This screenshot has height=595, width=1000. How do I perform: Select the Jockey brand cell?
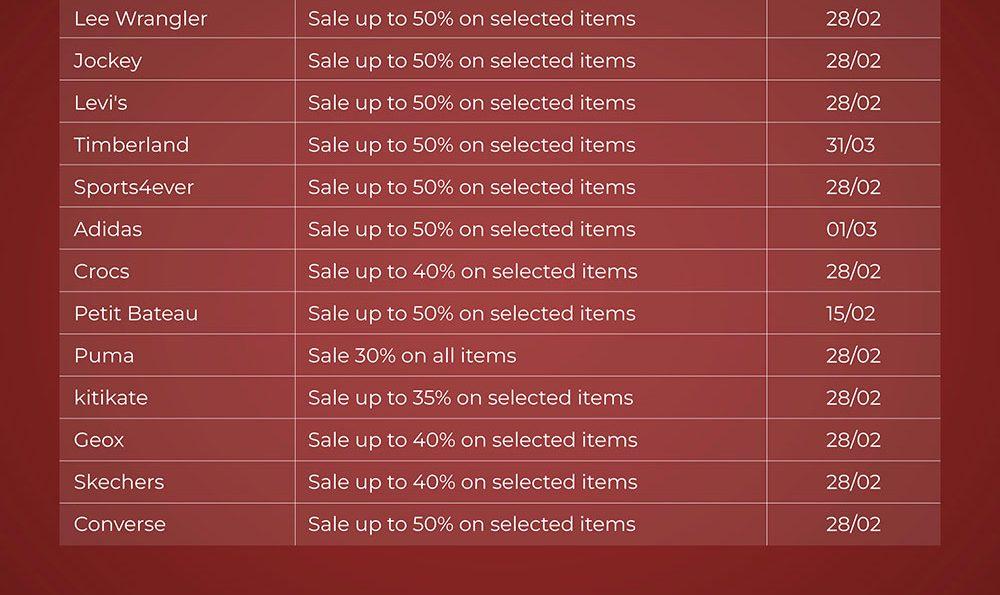(108, 61)
